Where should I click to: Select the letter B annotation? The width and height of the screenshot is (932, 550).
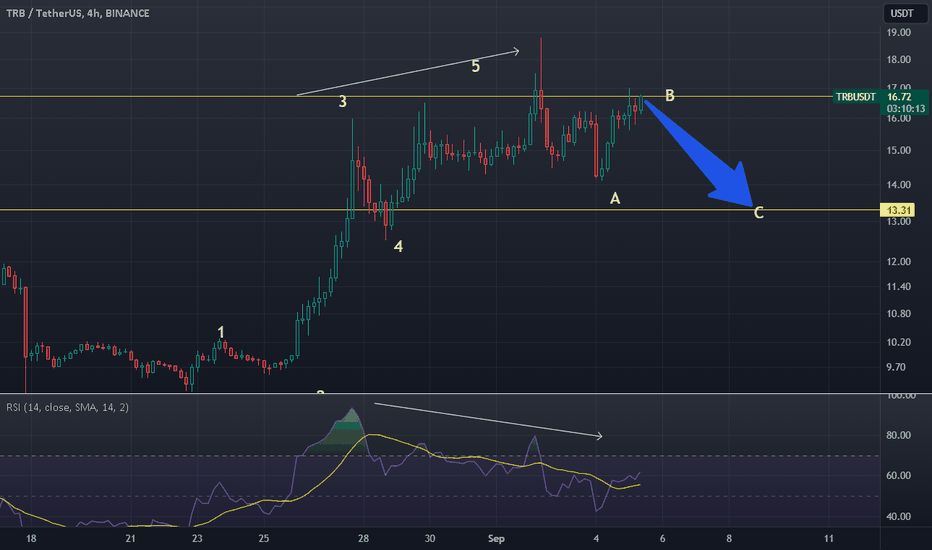(670, 95)
